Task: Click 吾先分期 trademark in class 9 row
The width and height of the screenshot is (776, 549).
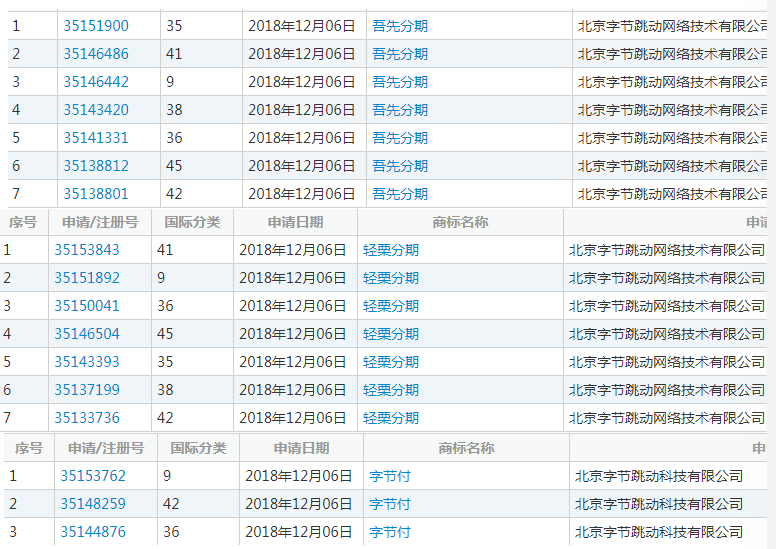Action: point(400,82)
